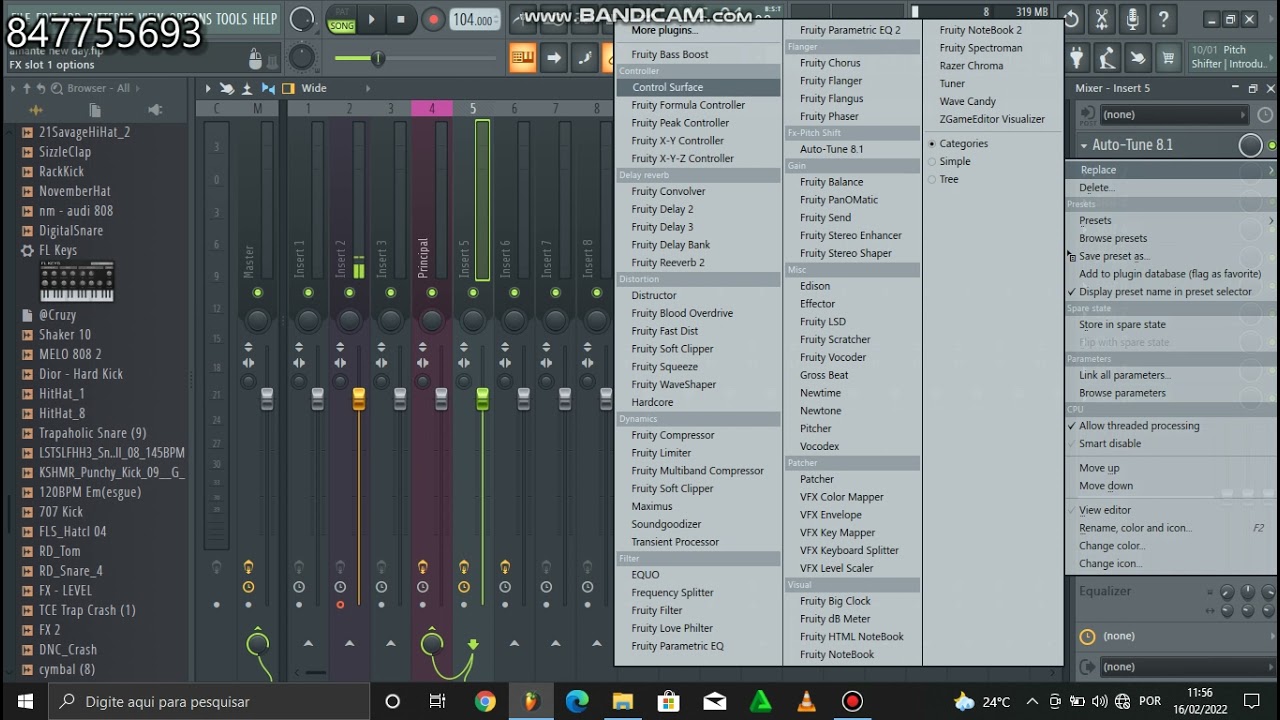Click the Insert 5 green volume fader
This screenshot has height=720, width=1280.
coord(482,399)
